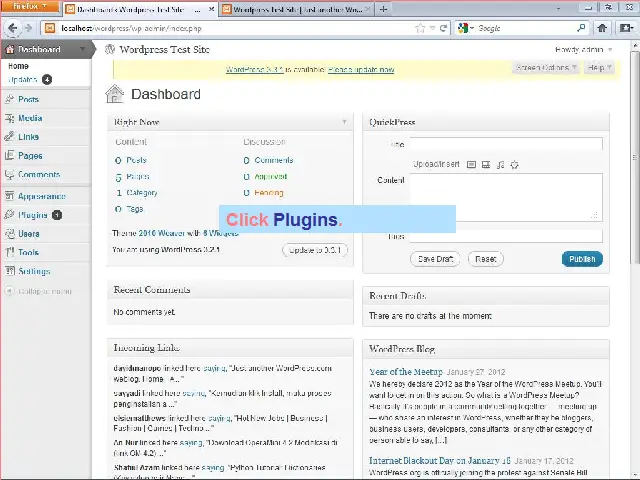Viewport: 640px width, 480px height.
Task: Click the WordPress logo beside site title
Action: pos(110,49)
